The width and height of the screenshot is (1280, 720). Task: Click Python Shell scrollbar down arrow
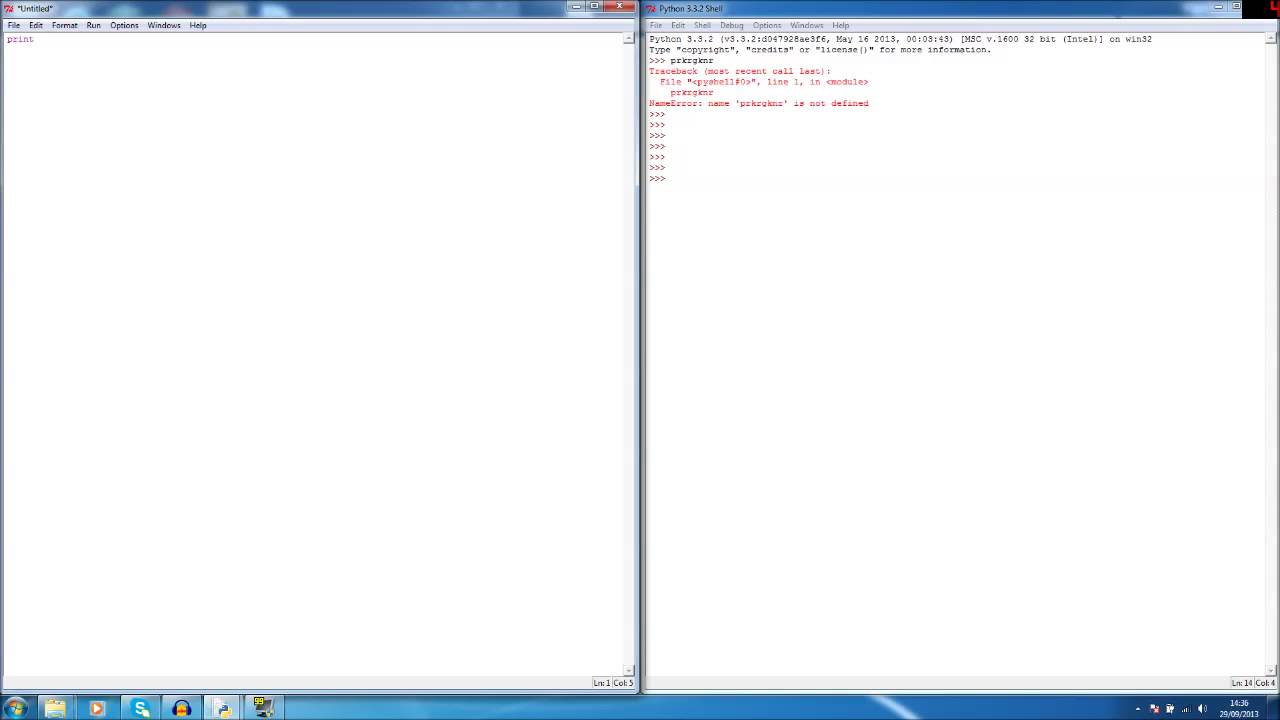click(x=1272, y=670)
